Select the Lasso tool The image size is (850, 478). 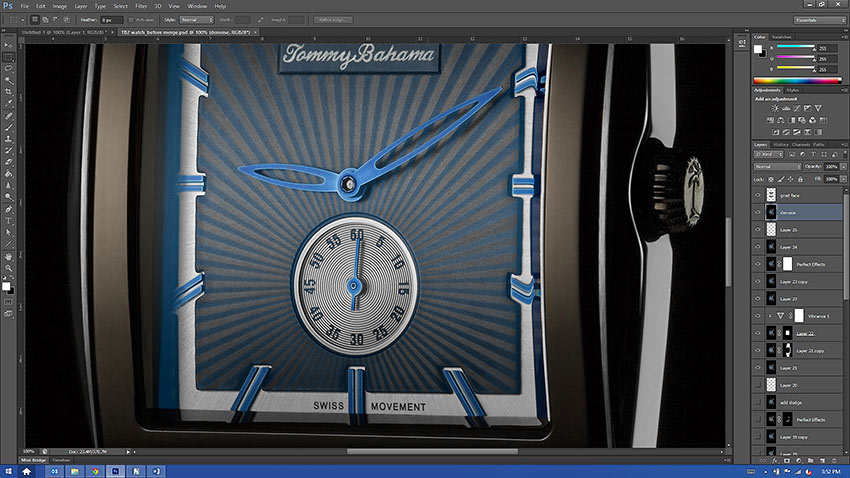pos(8,69)
